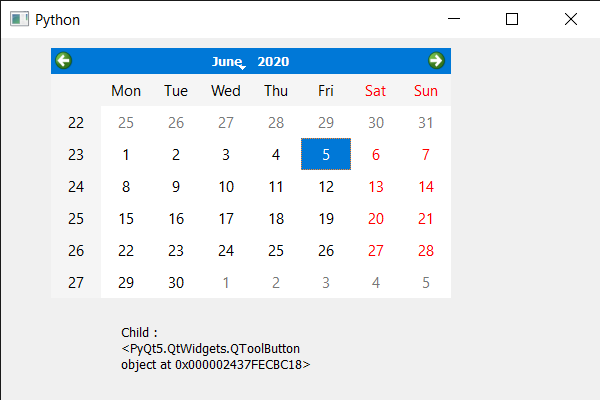Maximize the Python window
Screen dimensions: 600x400
[x=513, y=19]
